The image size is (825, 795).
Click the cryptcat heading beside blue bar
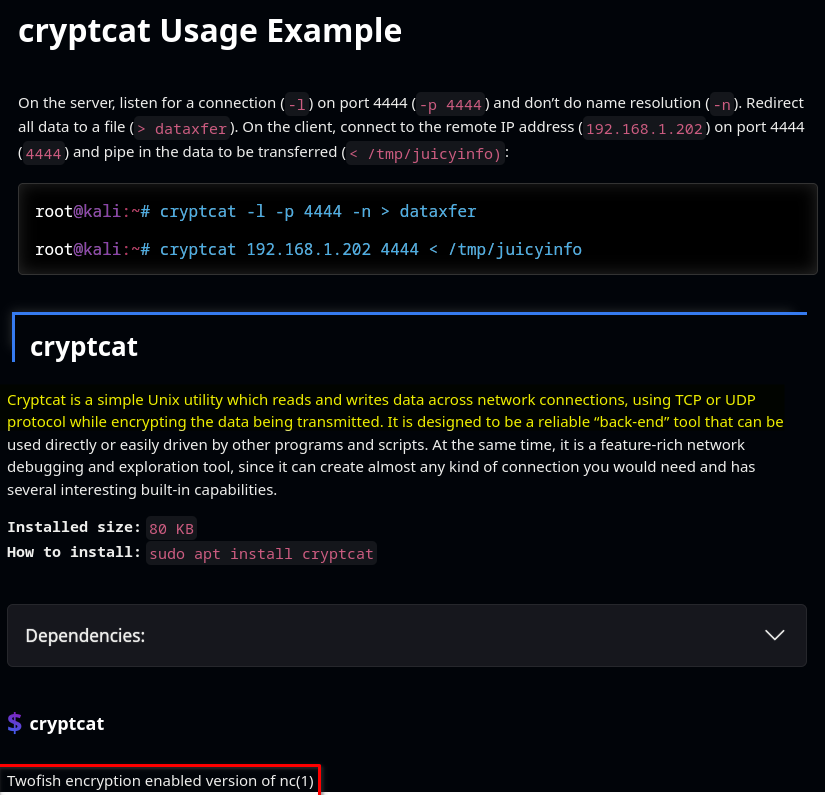84,346
